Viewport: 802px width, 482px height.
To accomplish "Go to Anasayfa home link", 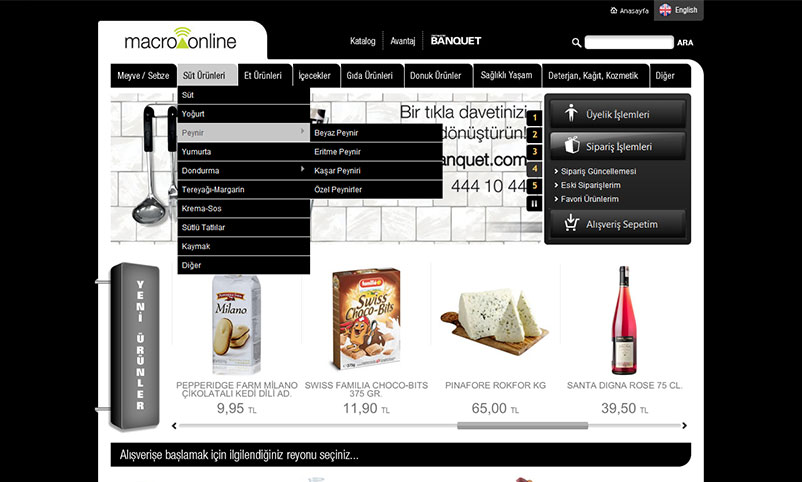I will [629, 11].
